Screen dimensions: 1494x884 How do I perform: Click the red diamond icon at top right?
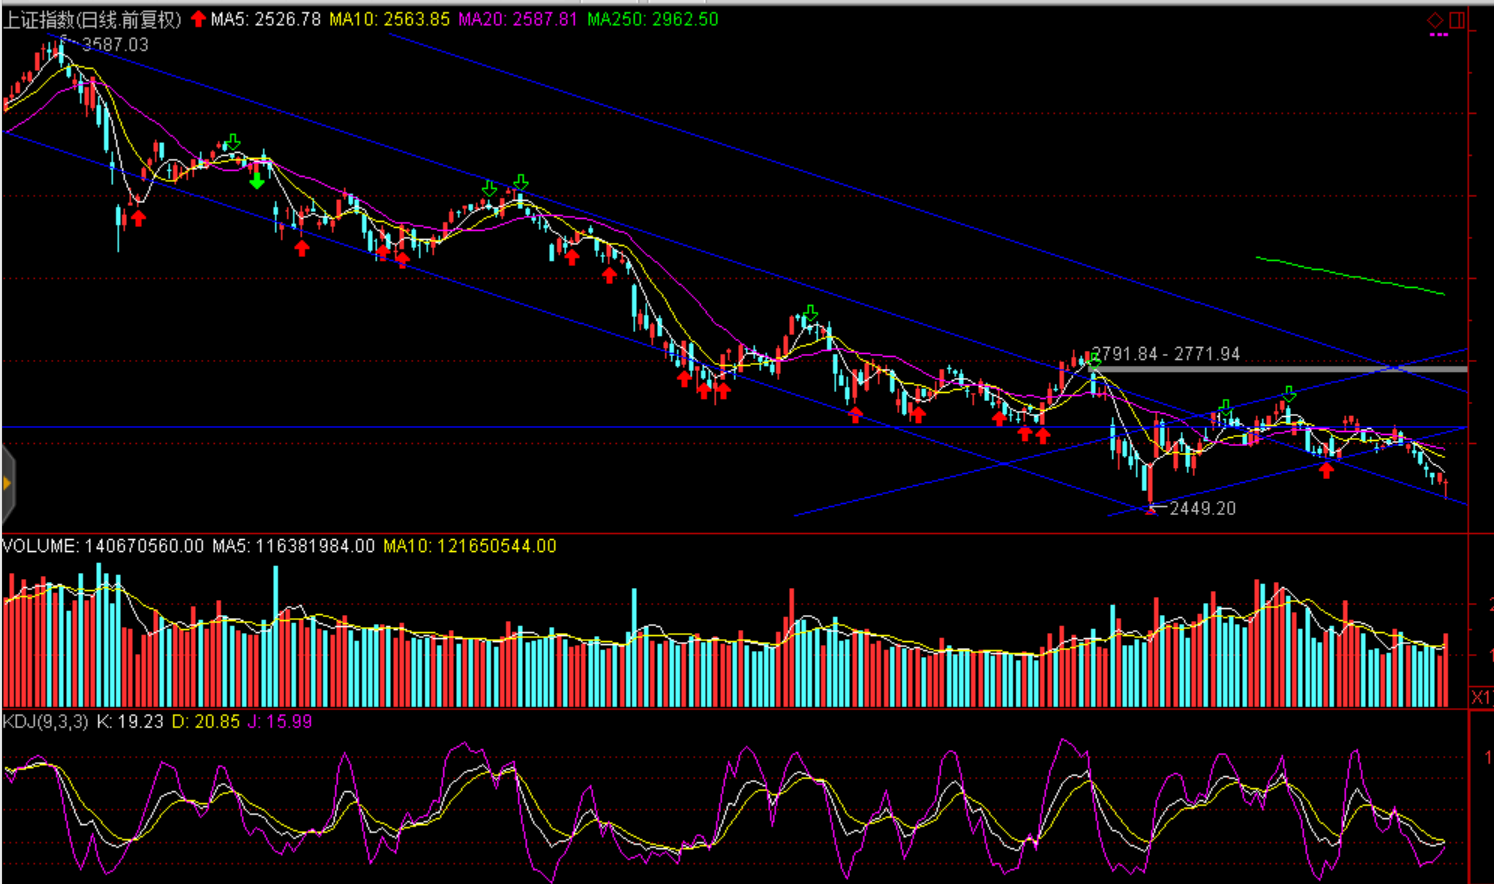point(1435,20)
